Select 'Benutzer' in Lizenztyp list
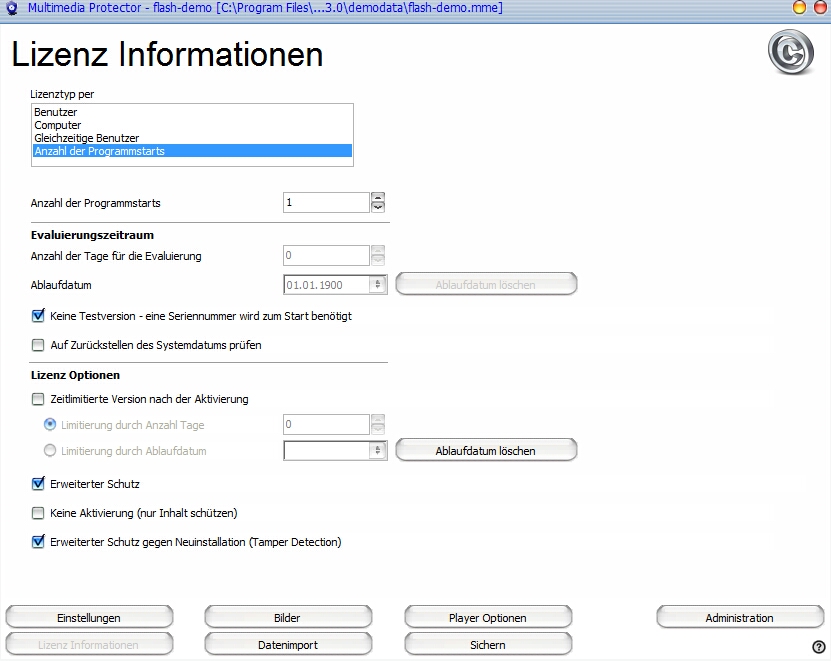 56,113
